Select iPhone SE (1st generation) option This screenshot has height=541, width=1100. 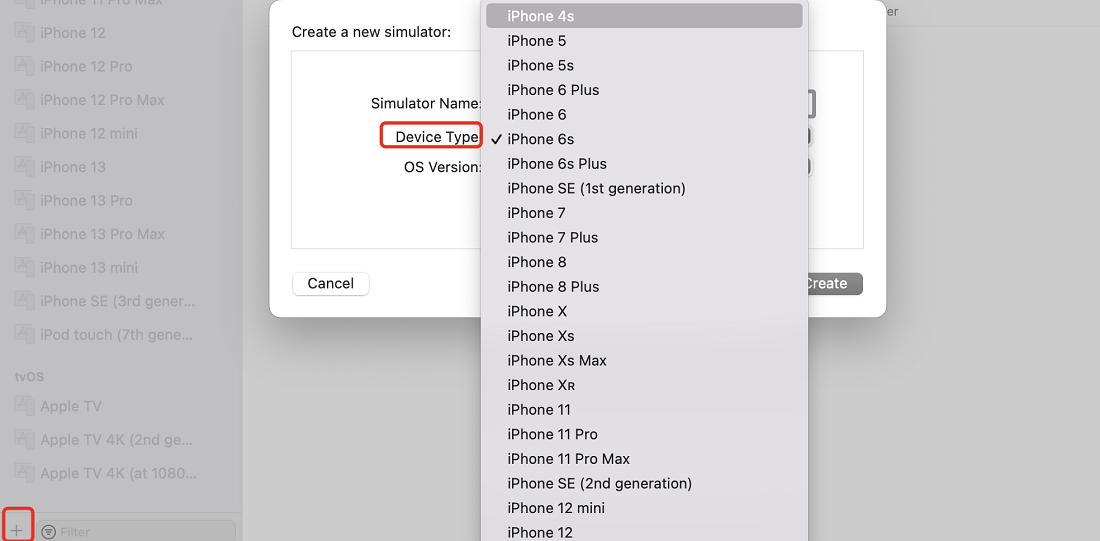click(x=644, y=188)
